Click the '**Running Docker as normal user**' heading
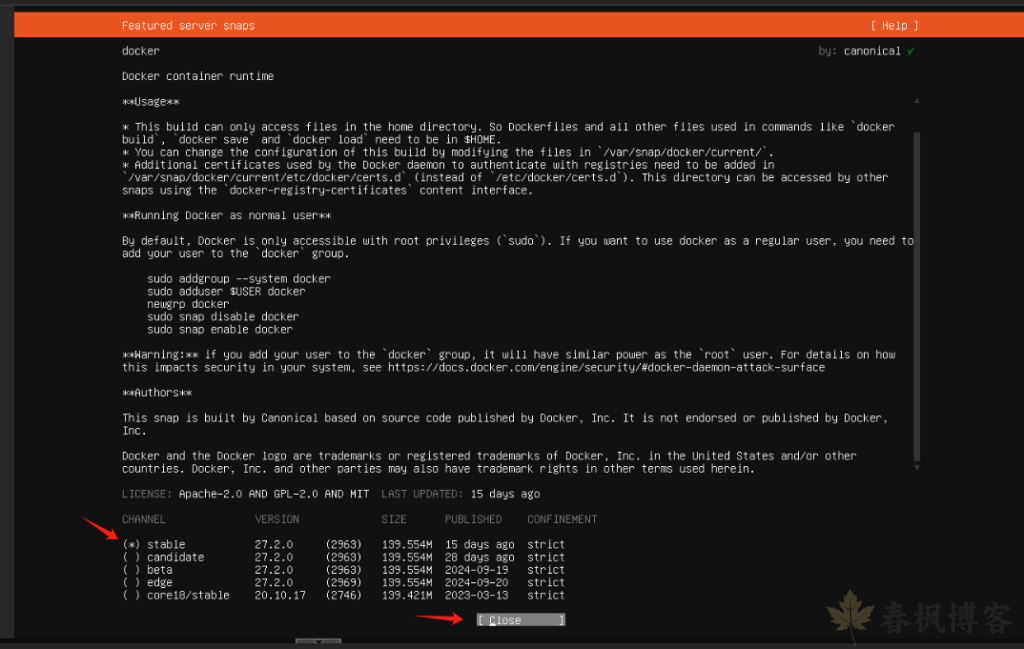This screenshot has width=1024, height=649. point(227,215)
